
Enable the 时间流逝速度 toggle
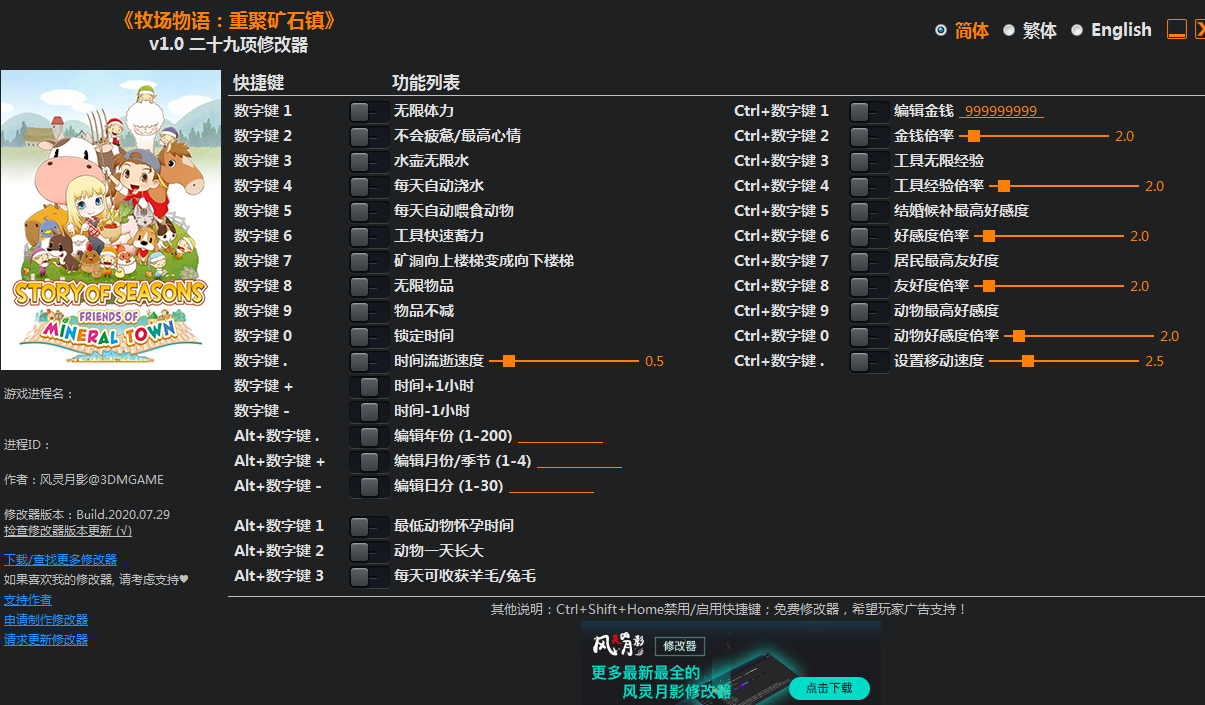point(369,361)
